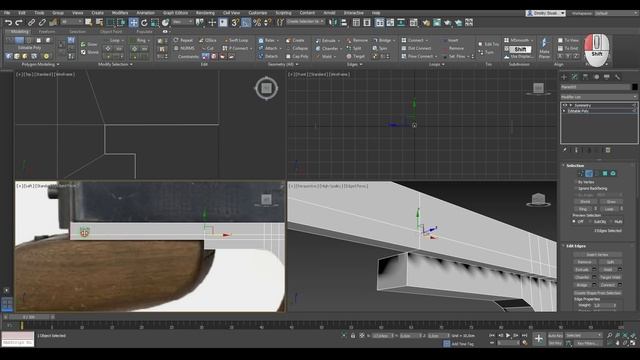Click the Undo arrow icon
Viewport: 640px width, 360px height.
click(x=8, y=22)
